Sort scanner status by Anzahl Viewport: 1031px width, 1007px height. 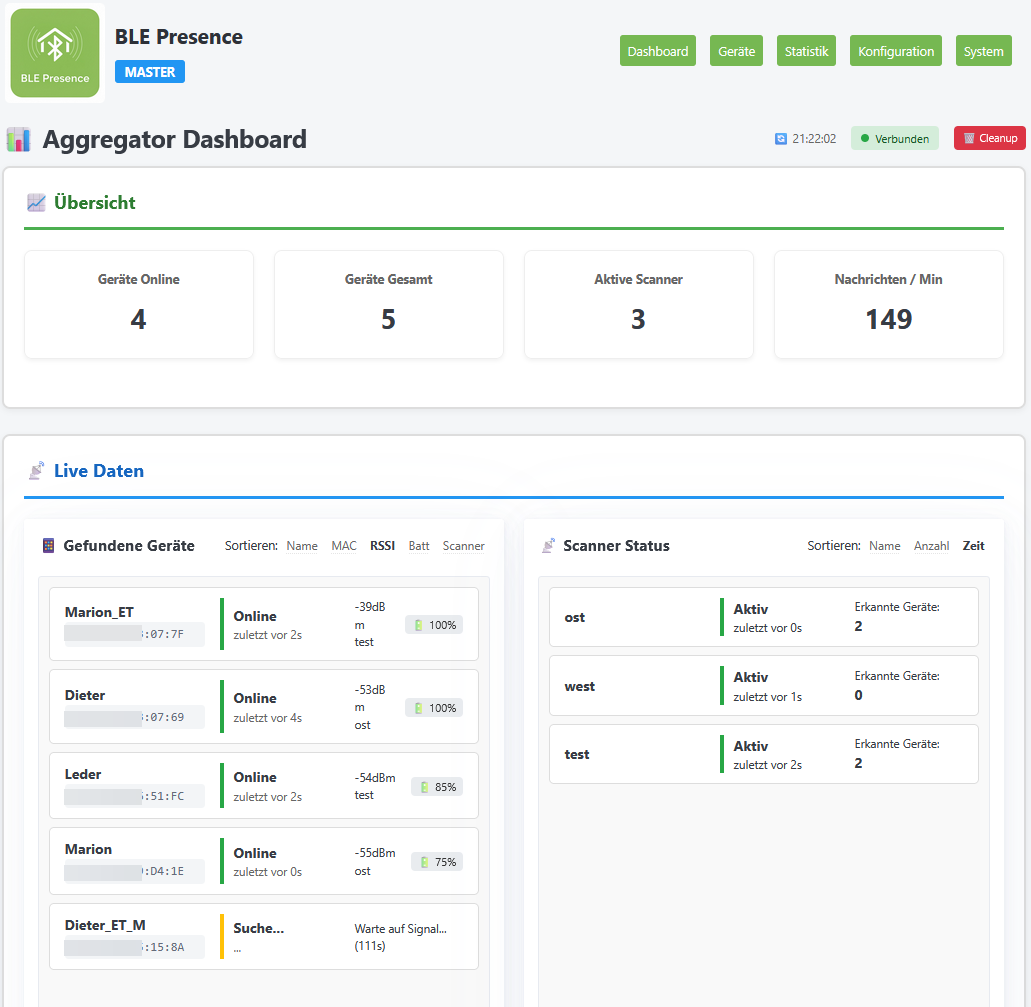pyautogui.click(x=931, y=546)
